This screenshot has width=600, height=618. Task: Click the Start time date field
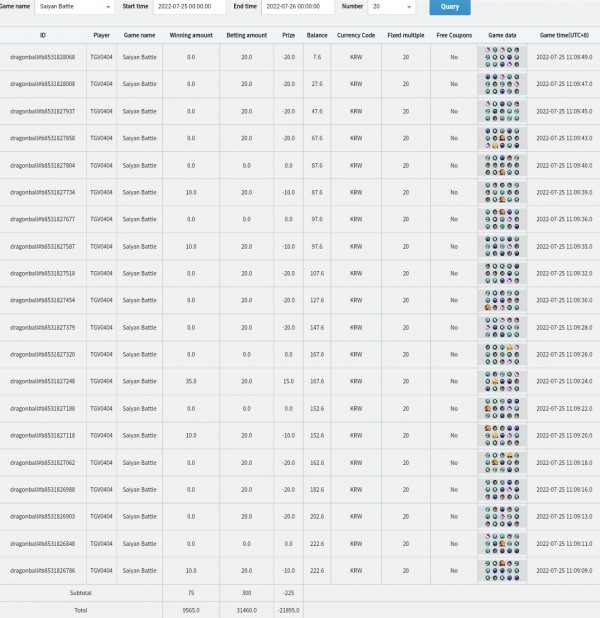pos(189,7)
